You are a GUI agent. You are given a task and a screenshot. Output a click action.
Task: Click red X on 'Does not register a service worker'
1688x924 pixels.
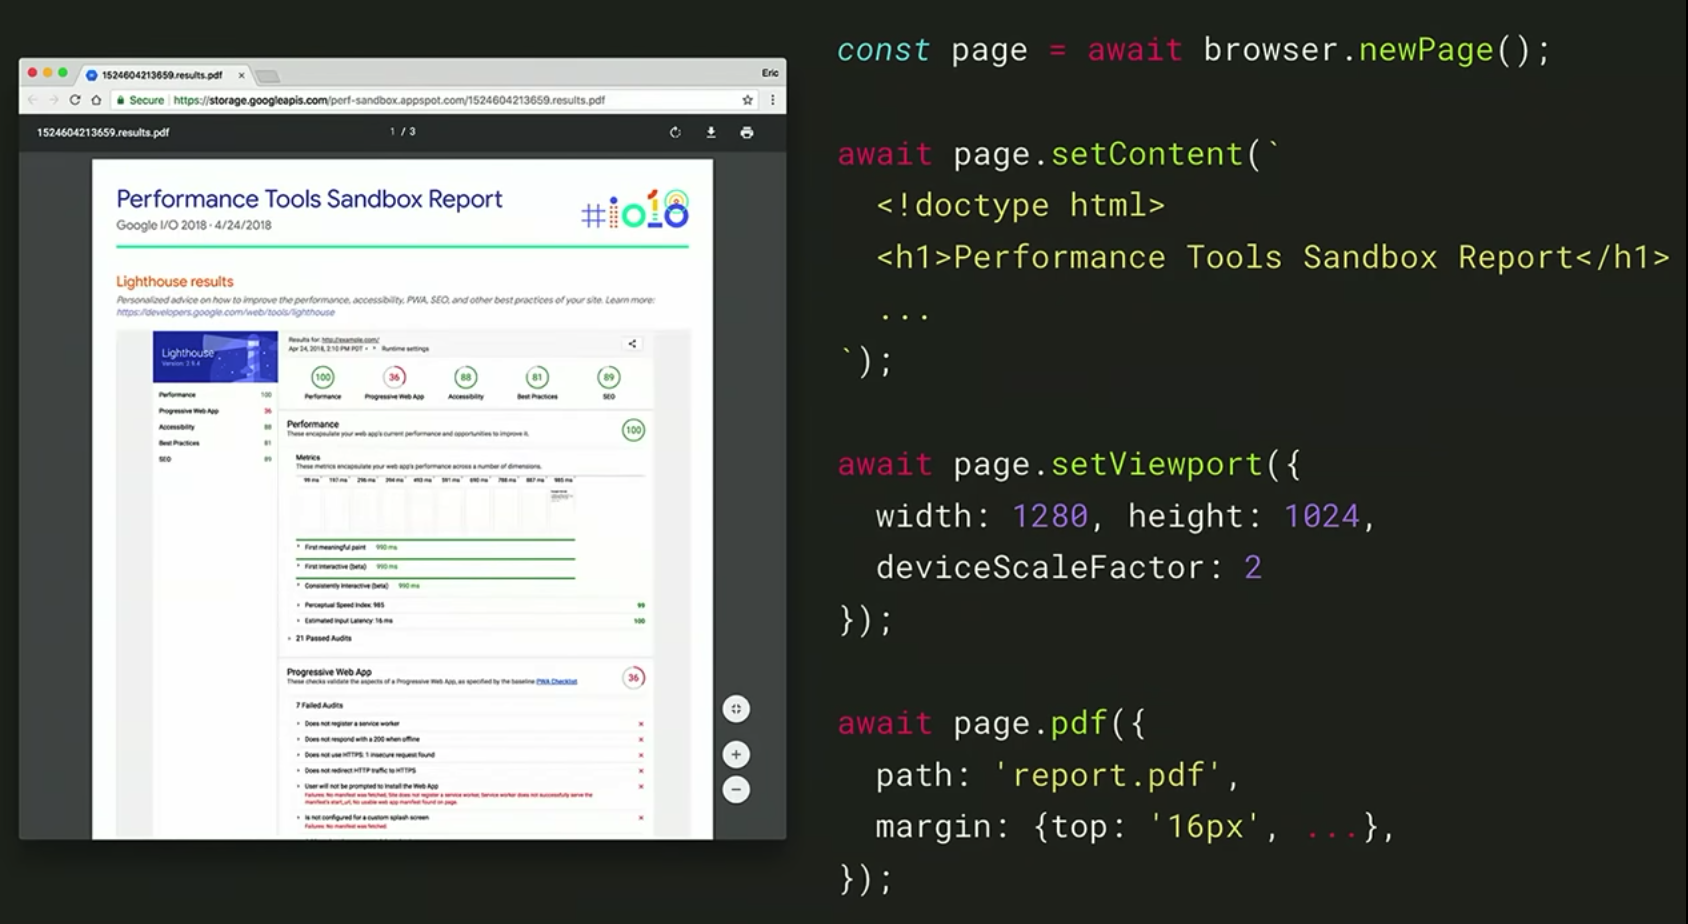[x=641, y=724]
